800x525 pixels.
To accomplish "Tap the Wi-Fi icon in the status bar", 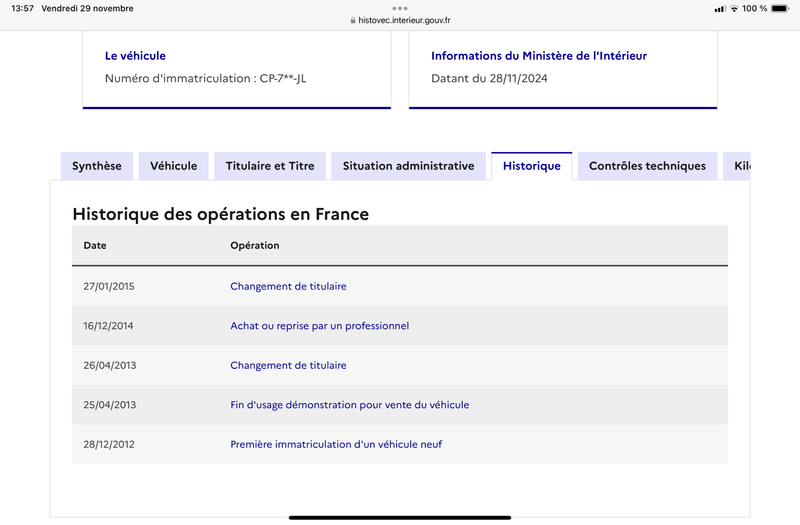I will (x=734, y=8).
